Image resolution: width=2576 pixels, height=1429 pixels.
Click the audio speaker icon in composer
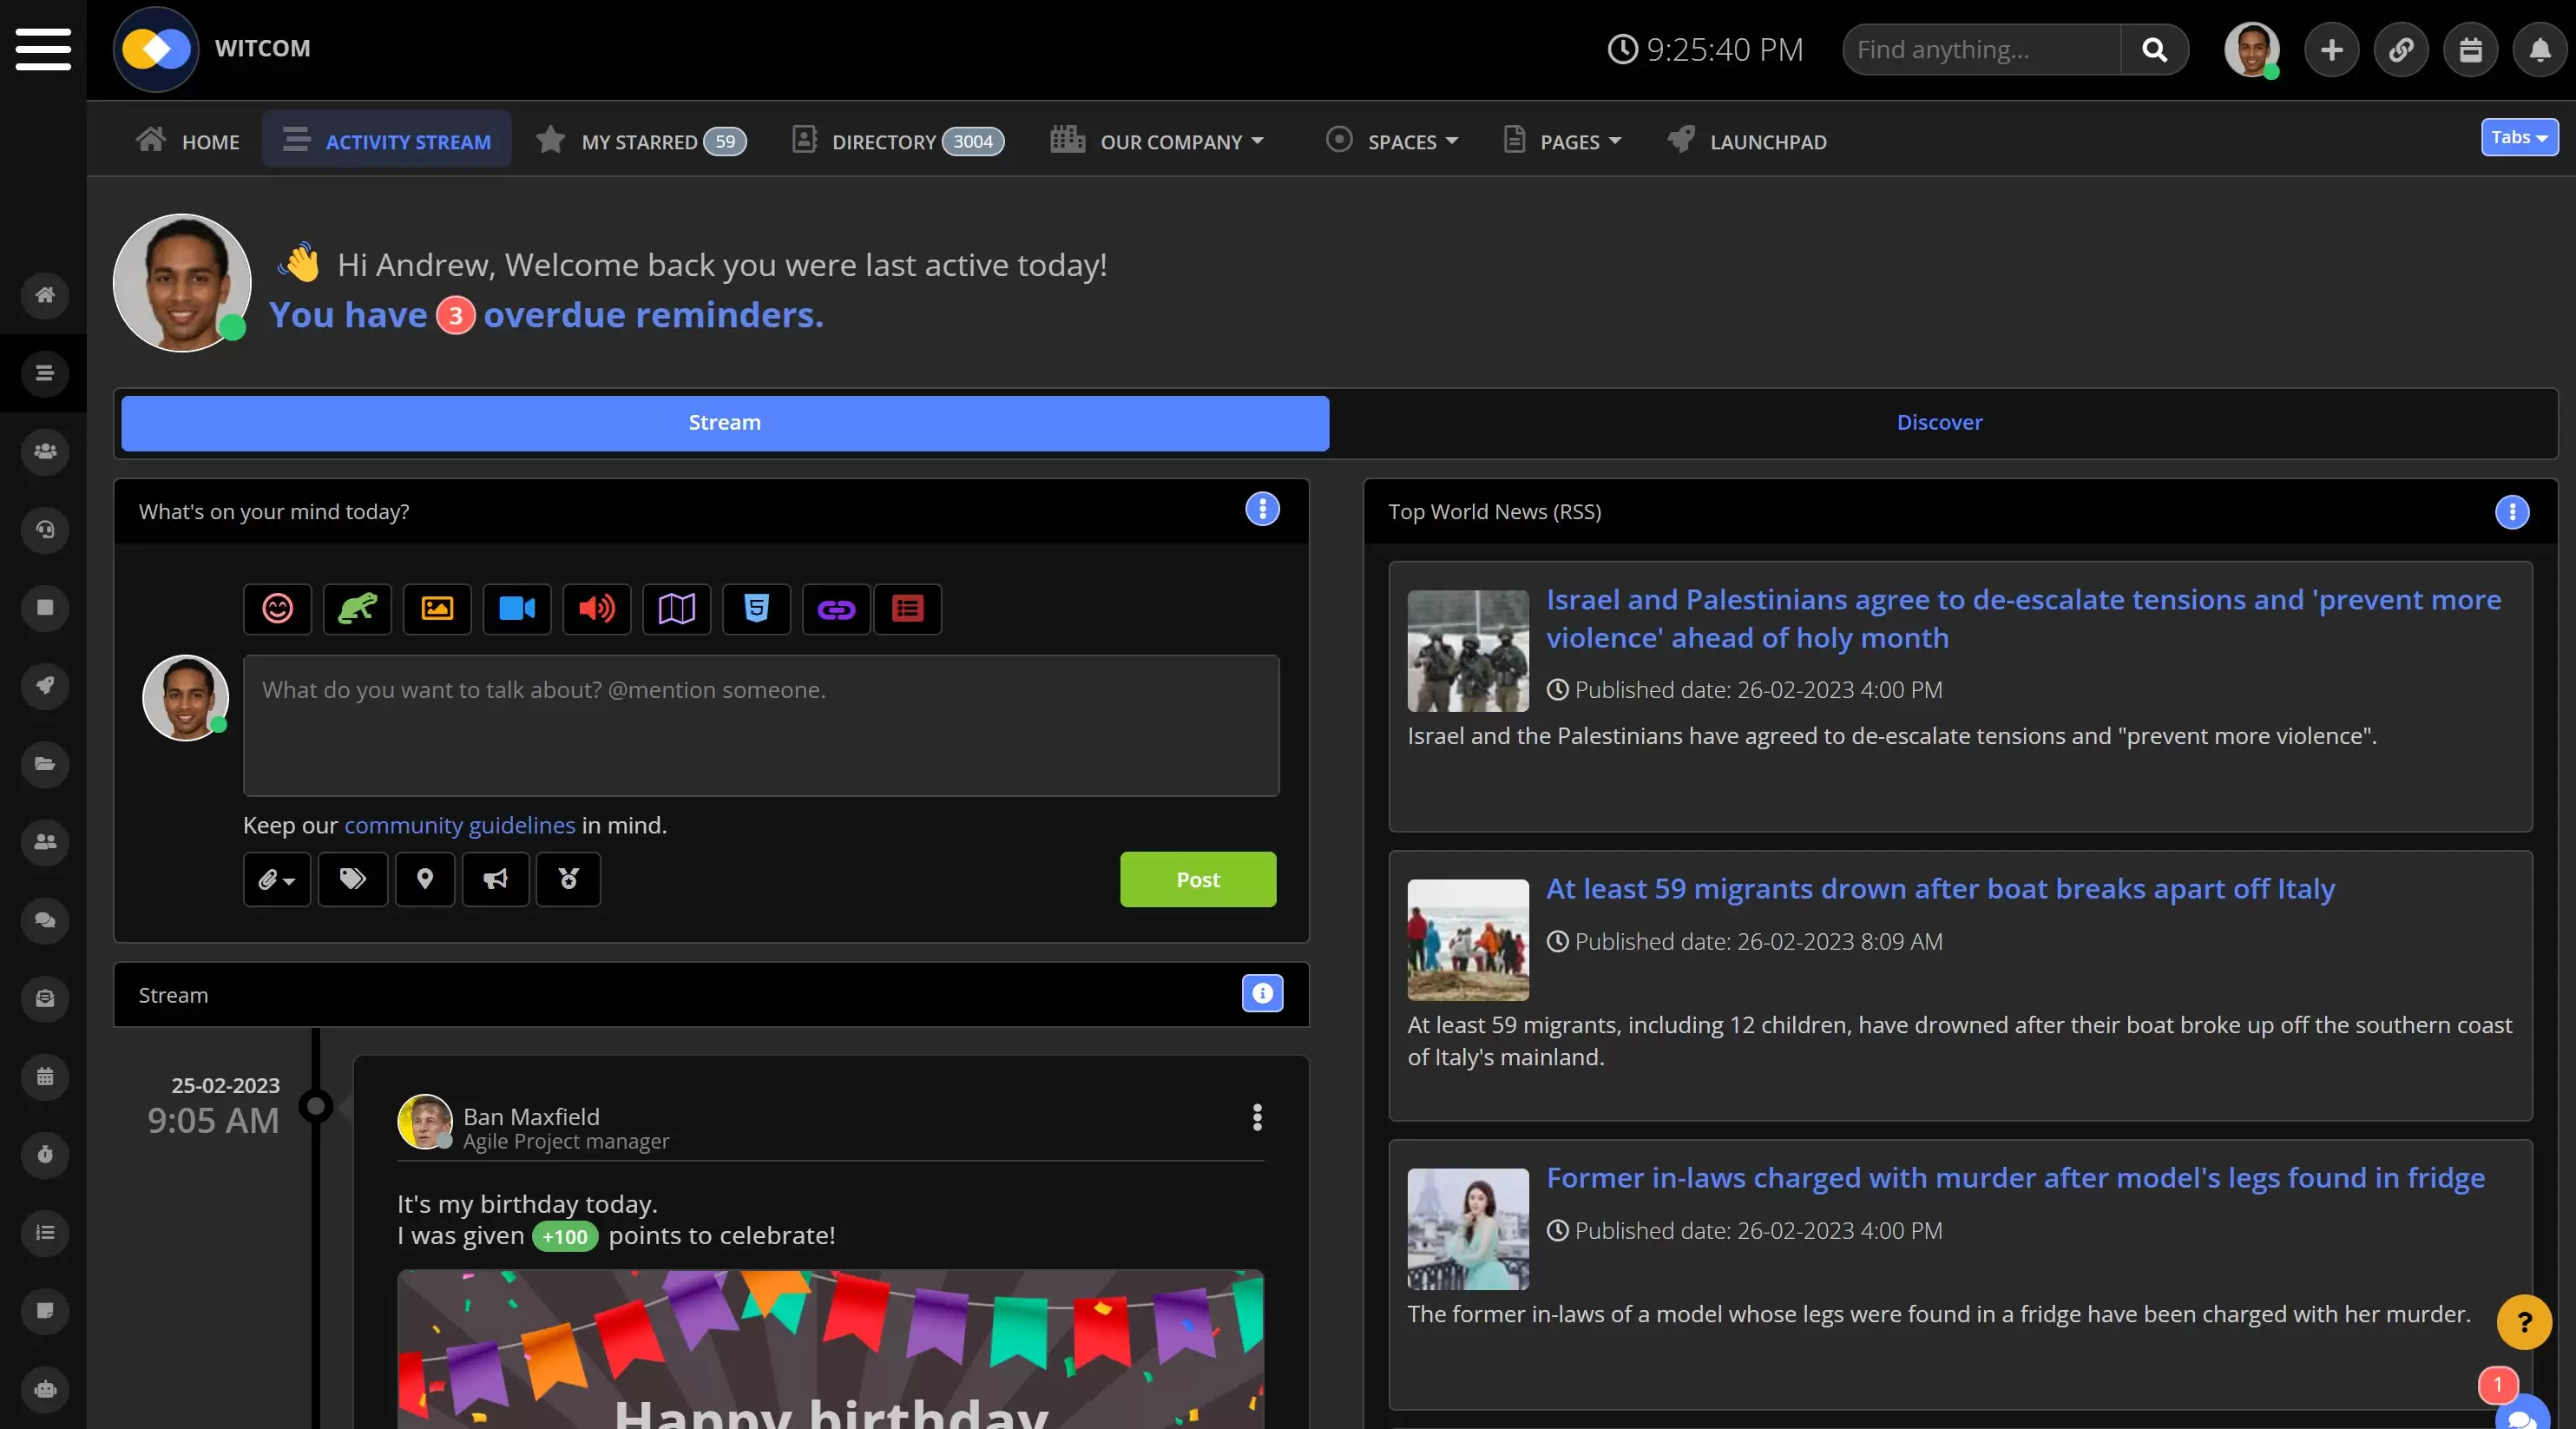point(597,608)
